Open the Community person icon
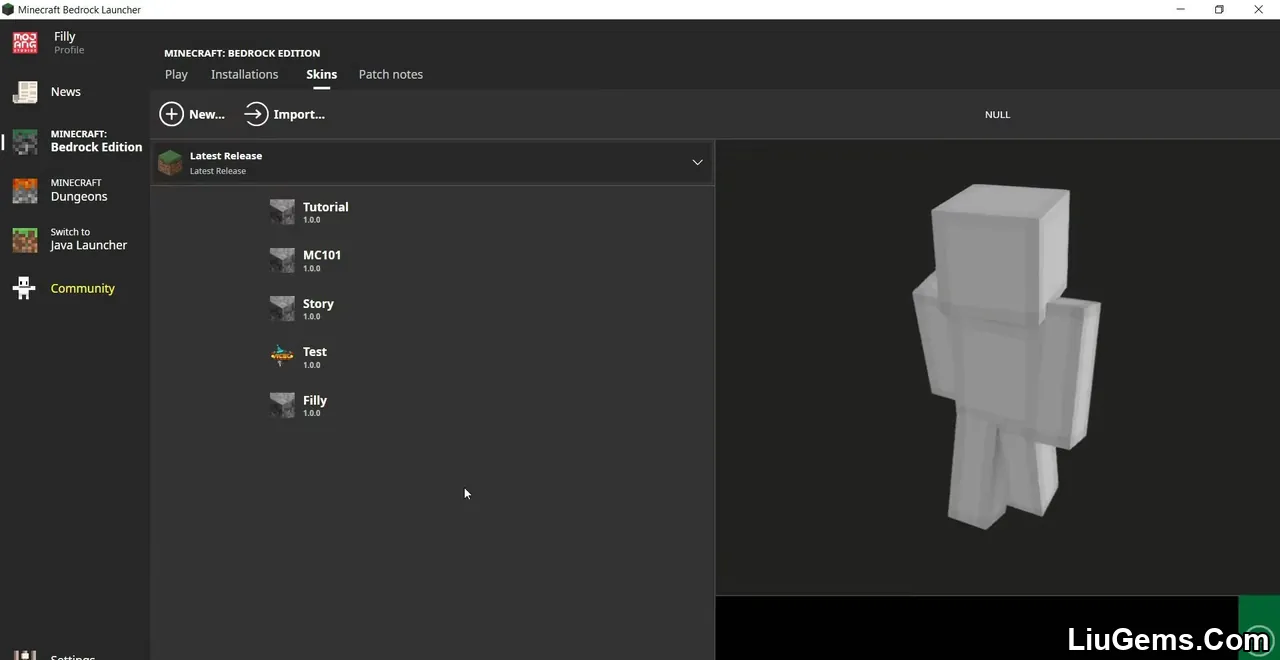Viewport: 1280px width, 660px height. (x=25, y=288)
